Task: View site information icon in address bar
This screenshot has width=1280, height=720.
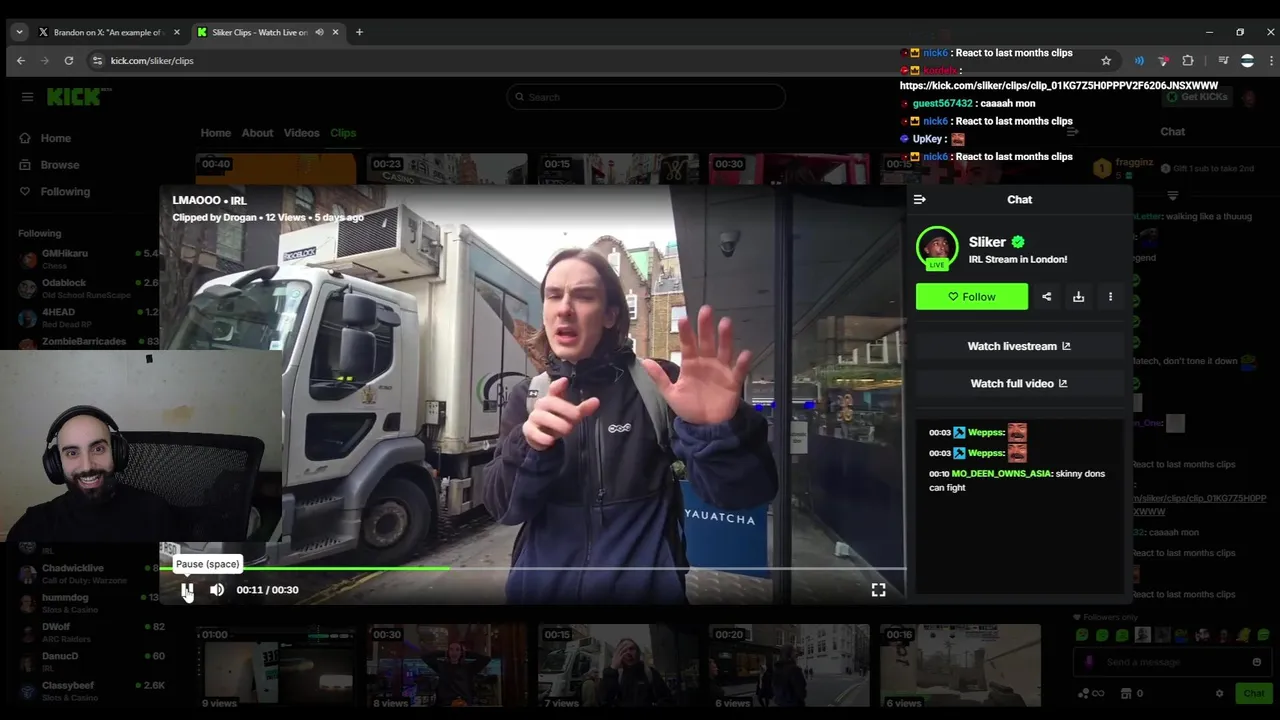Action: 97,61
